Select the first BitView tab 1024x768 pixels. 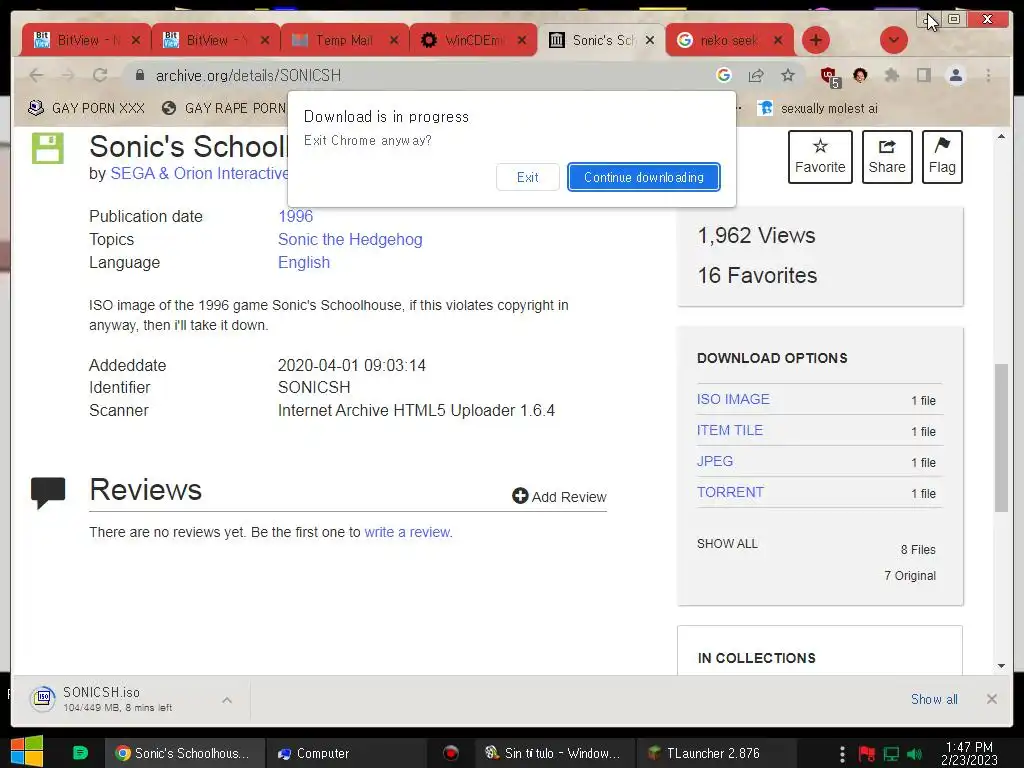(85, 40)
